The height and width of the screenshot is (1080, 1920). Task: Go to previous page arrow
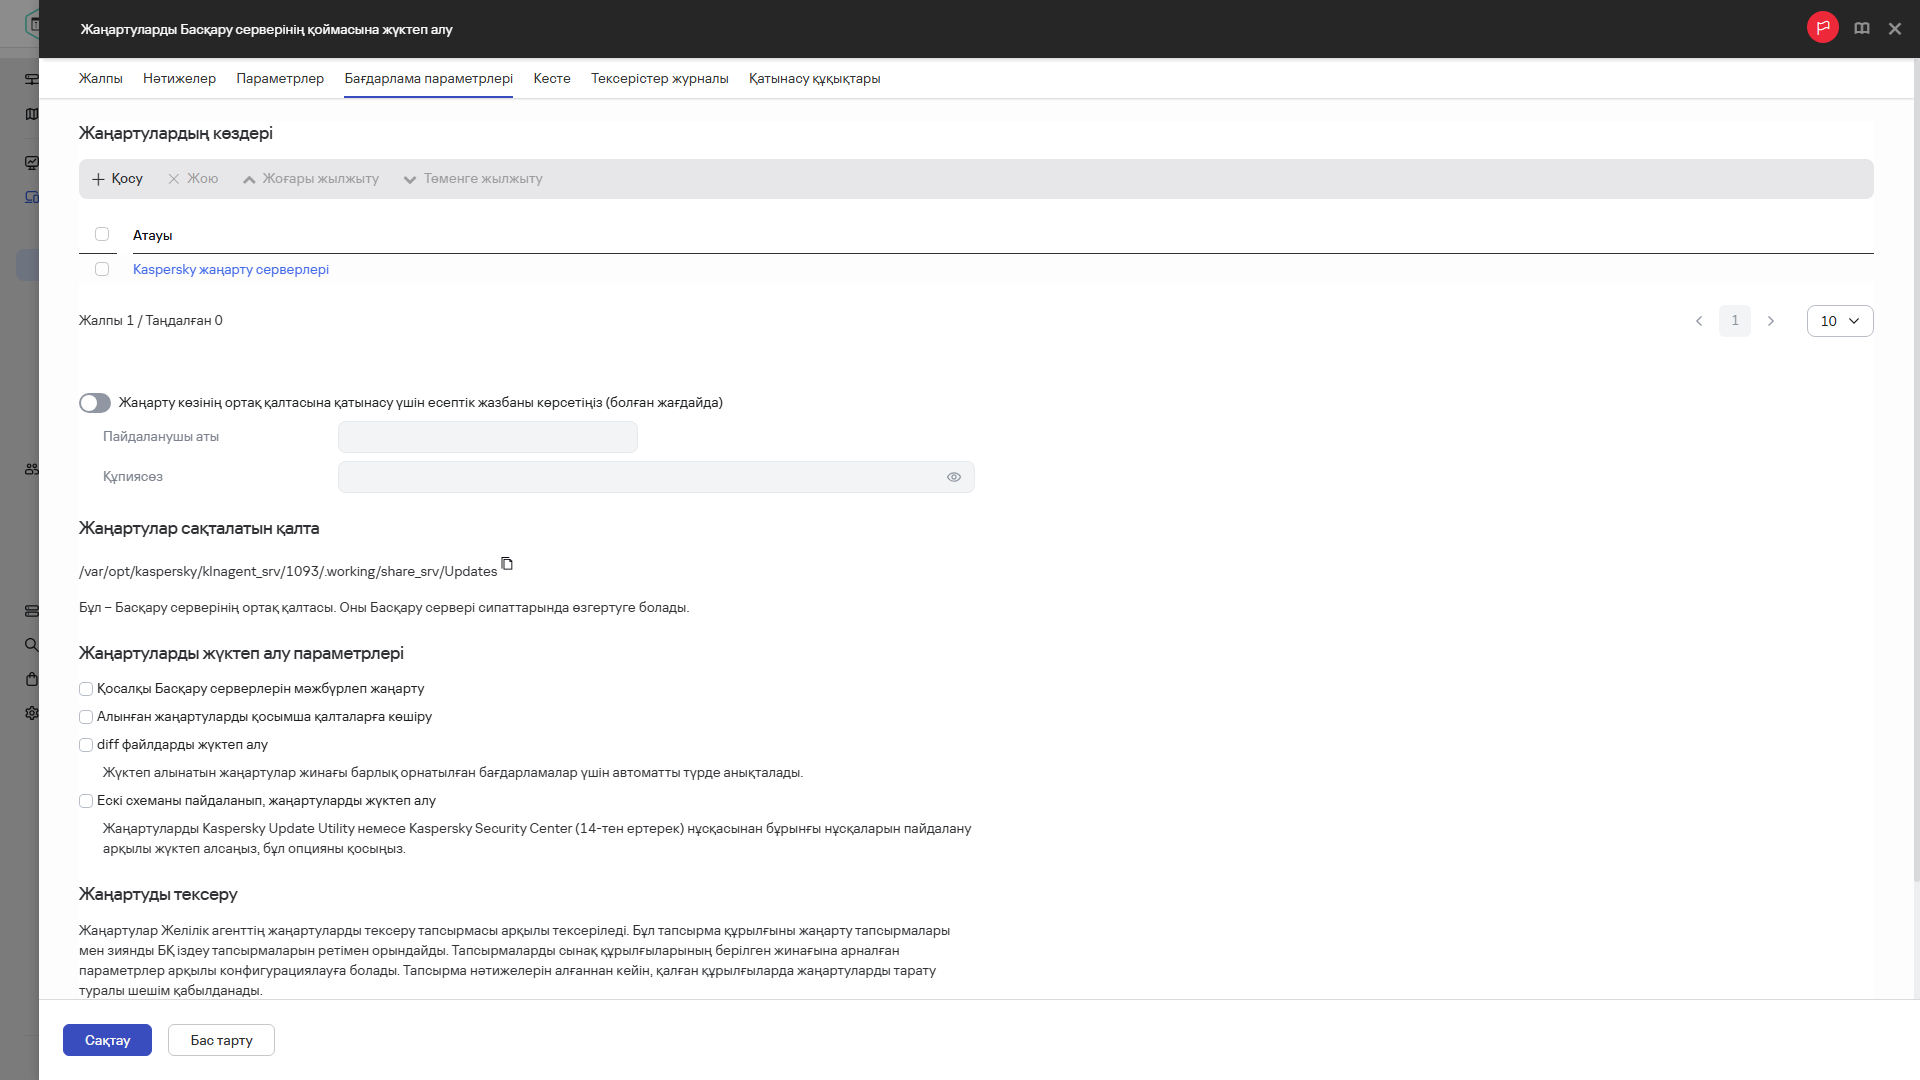1699,321
